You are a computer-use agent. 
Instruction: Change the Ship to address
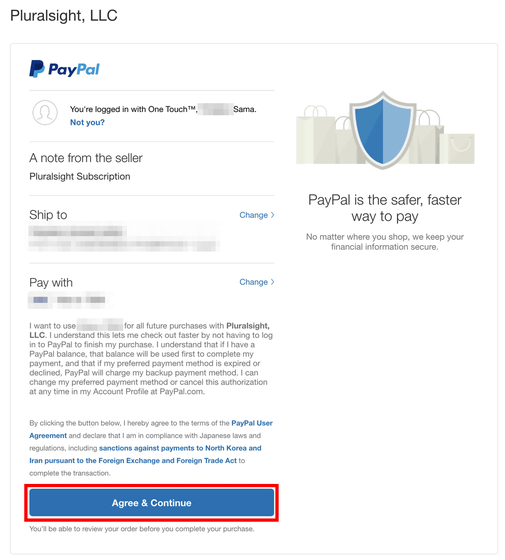254,215
